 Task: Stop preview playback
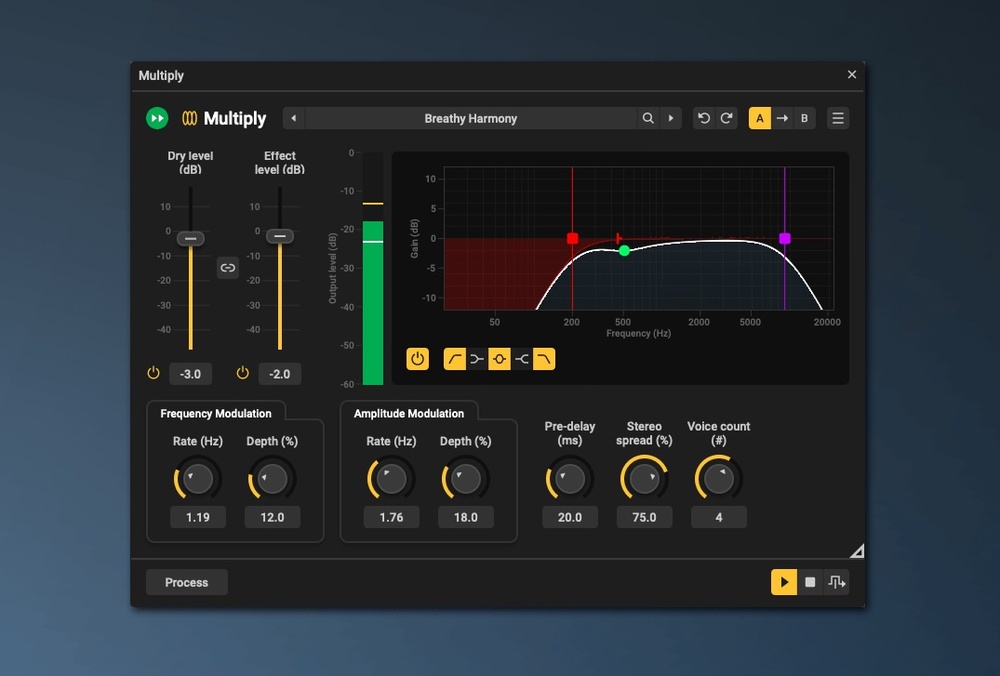[810, 582]
